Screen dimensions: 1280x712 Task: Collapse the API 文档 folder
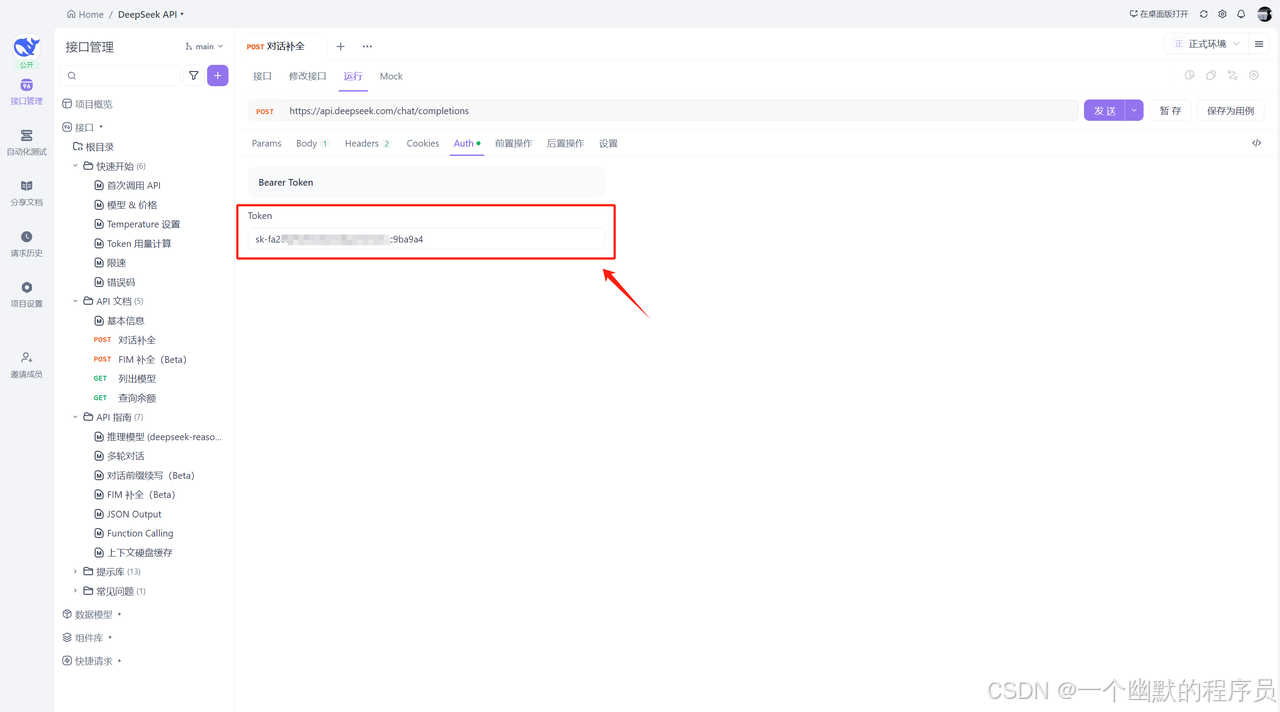click(75, 301)
